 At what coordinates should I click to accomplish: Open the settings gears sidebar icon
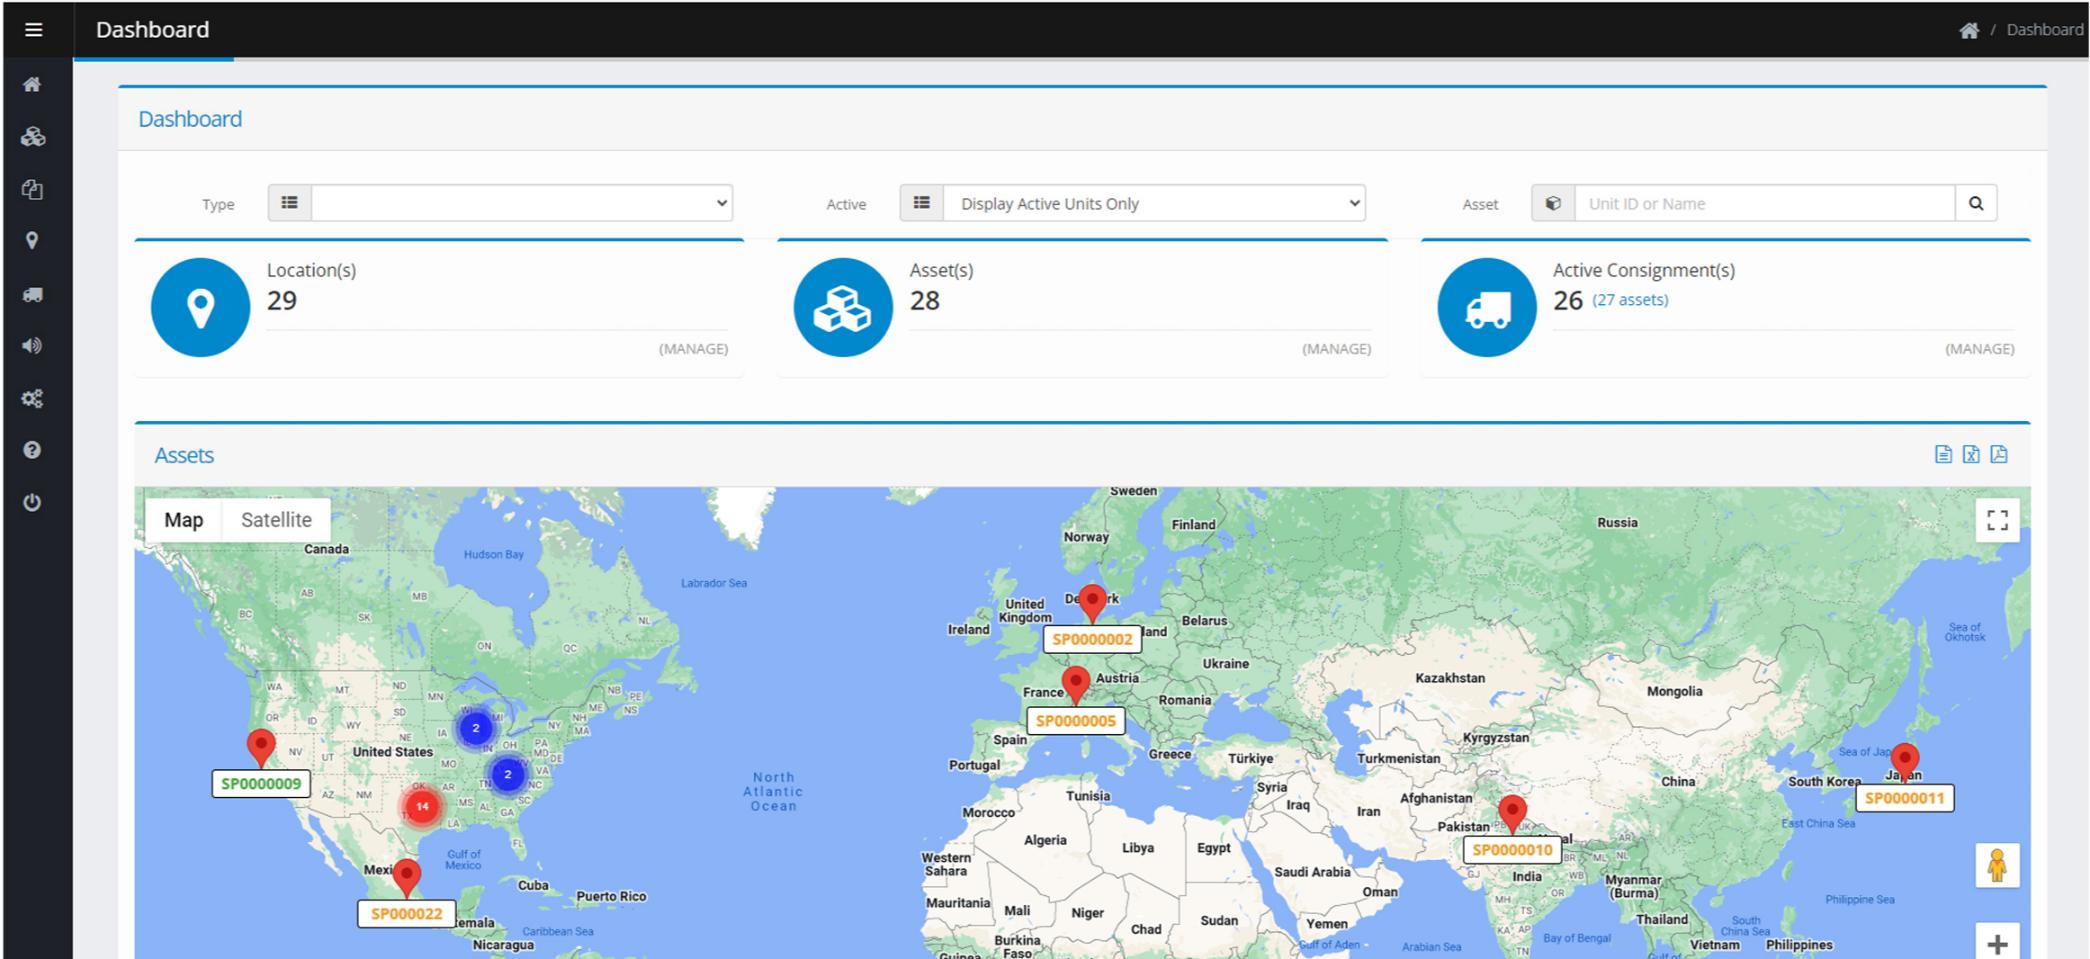32,399
